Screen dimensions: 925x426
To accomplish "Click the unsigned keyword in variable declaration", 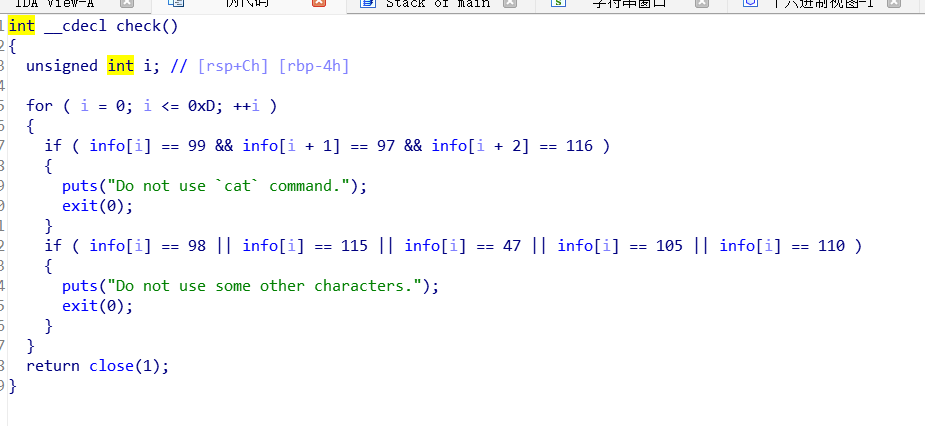I will pos(62,65).
